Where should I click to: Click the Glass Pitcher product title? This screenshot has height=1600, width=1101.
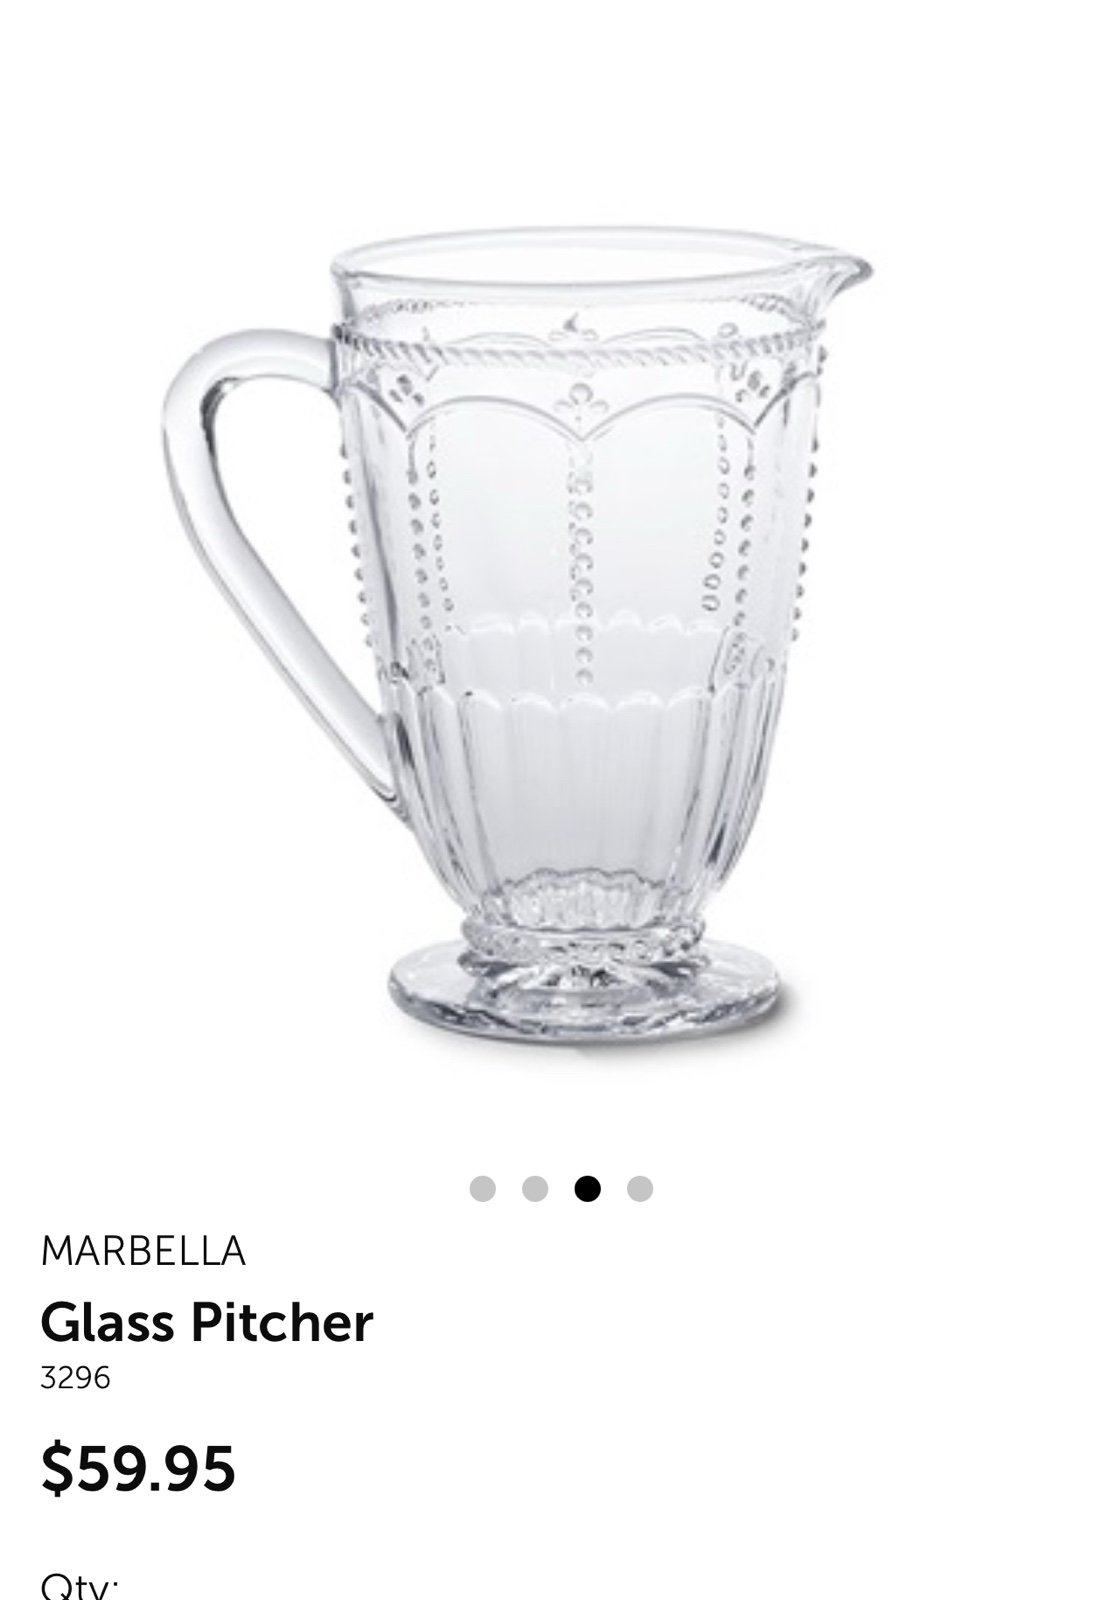[x=207, y=1322]
